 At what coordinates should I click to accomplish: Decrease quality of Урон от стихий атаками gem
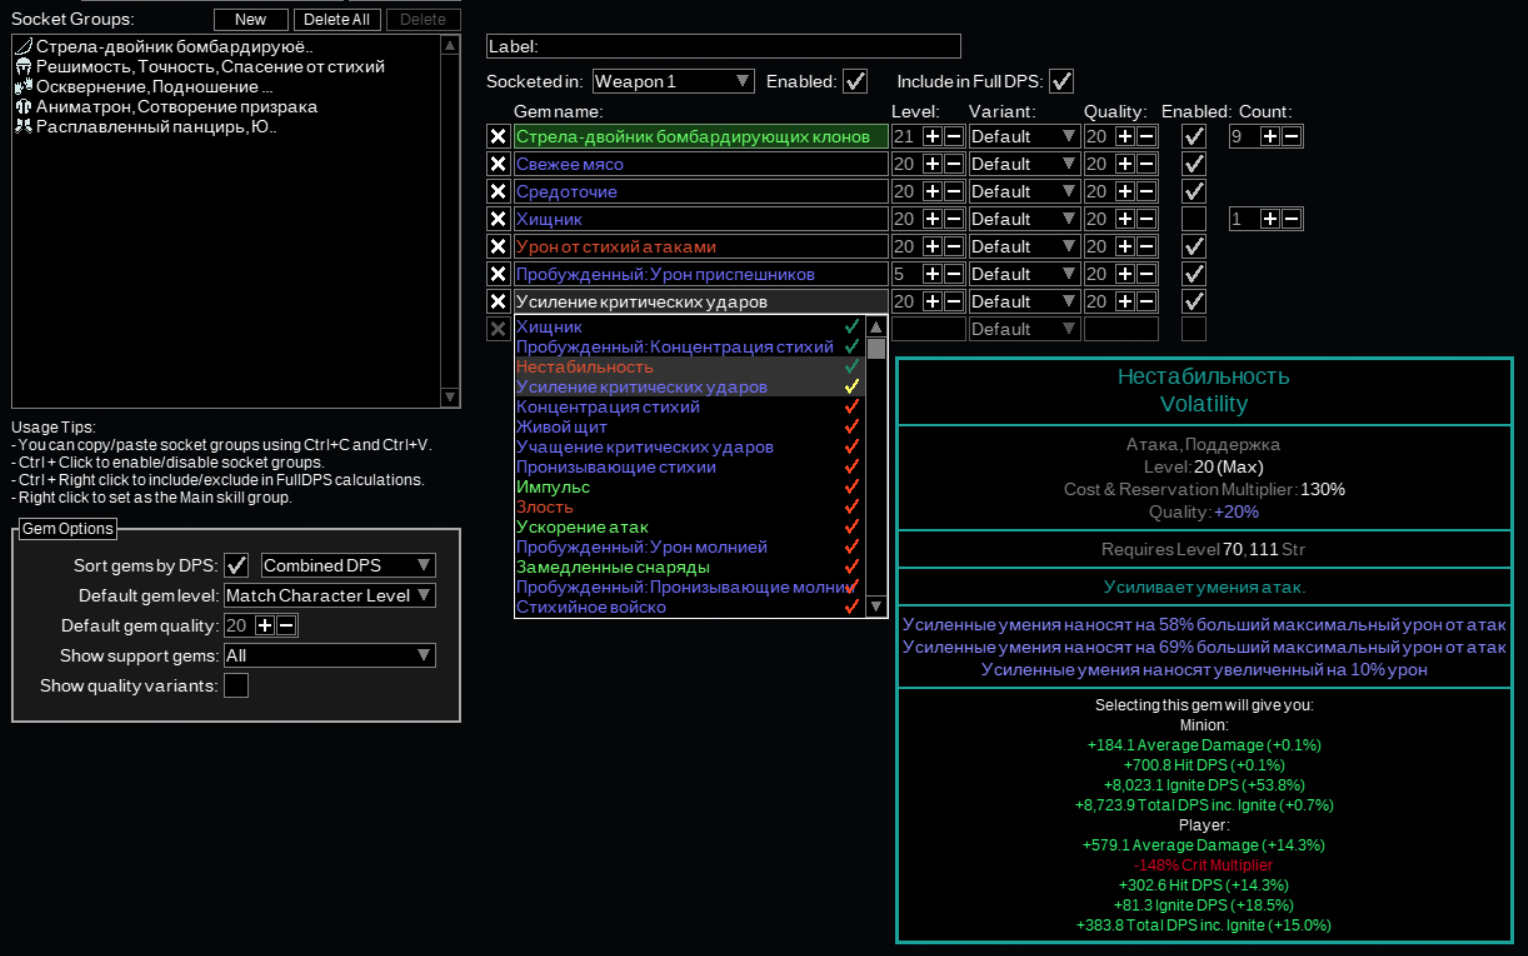click(x=1147, y=246)
